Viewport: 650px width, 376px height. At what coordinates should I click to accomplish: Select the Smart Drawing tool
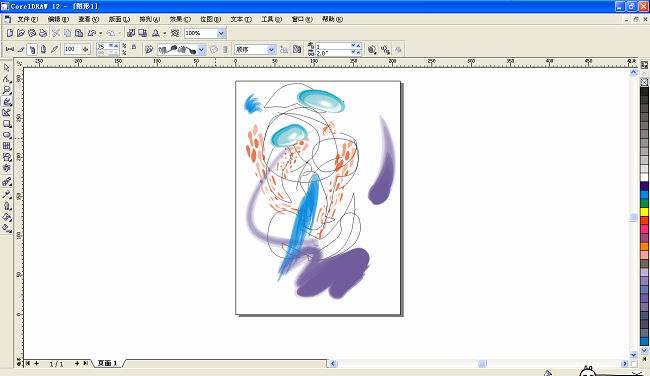[7, 112]
